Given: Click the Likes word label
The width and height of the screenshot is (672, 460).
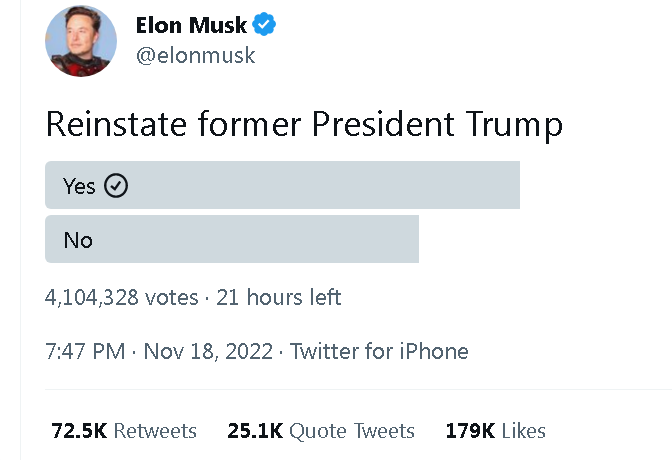Looking at the screenshot, I should 524,430.
